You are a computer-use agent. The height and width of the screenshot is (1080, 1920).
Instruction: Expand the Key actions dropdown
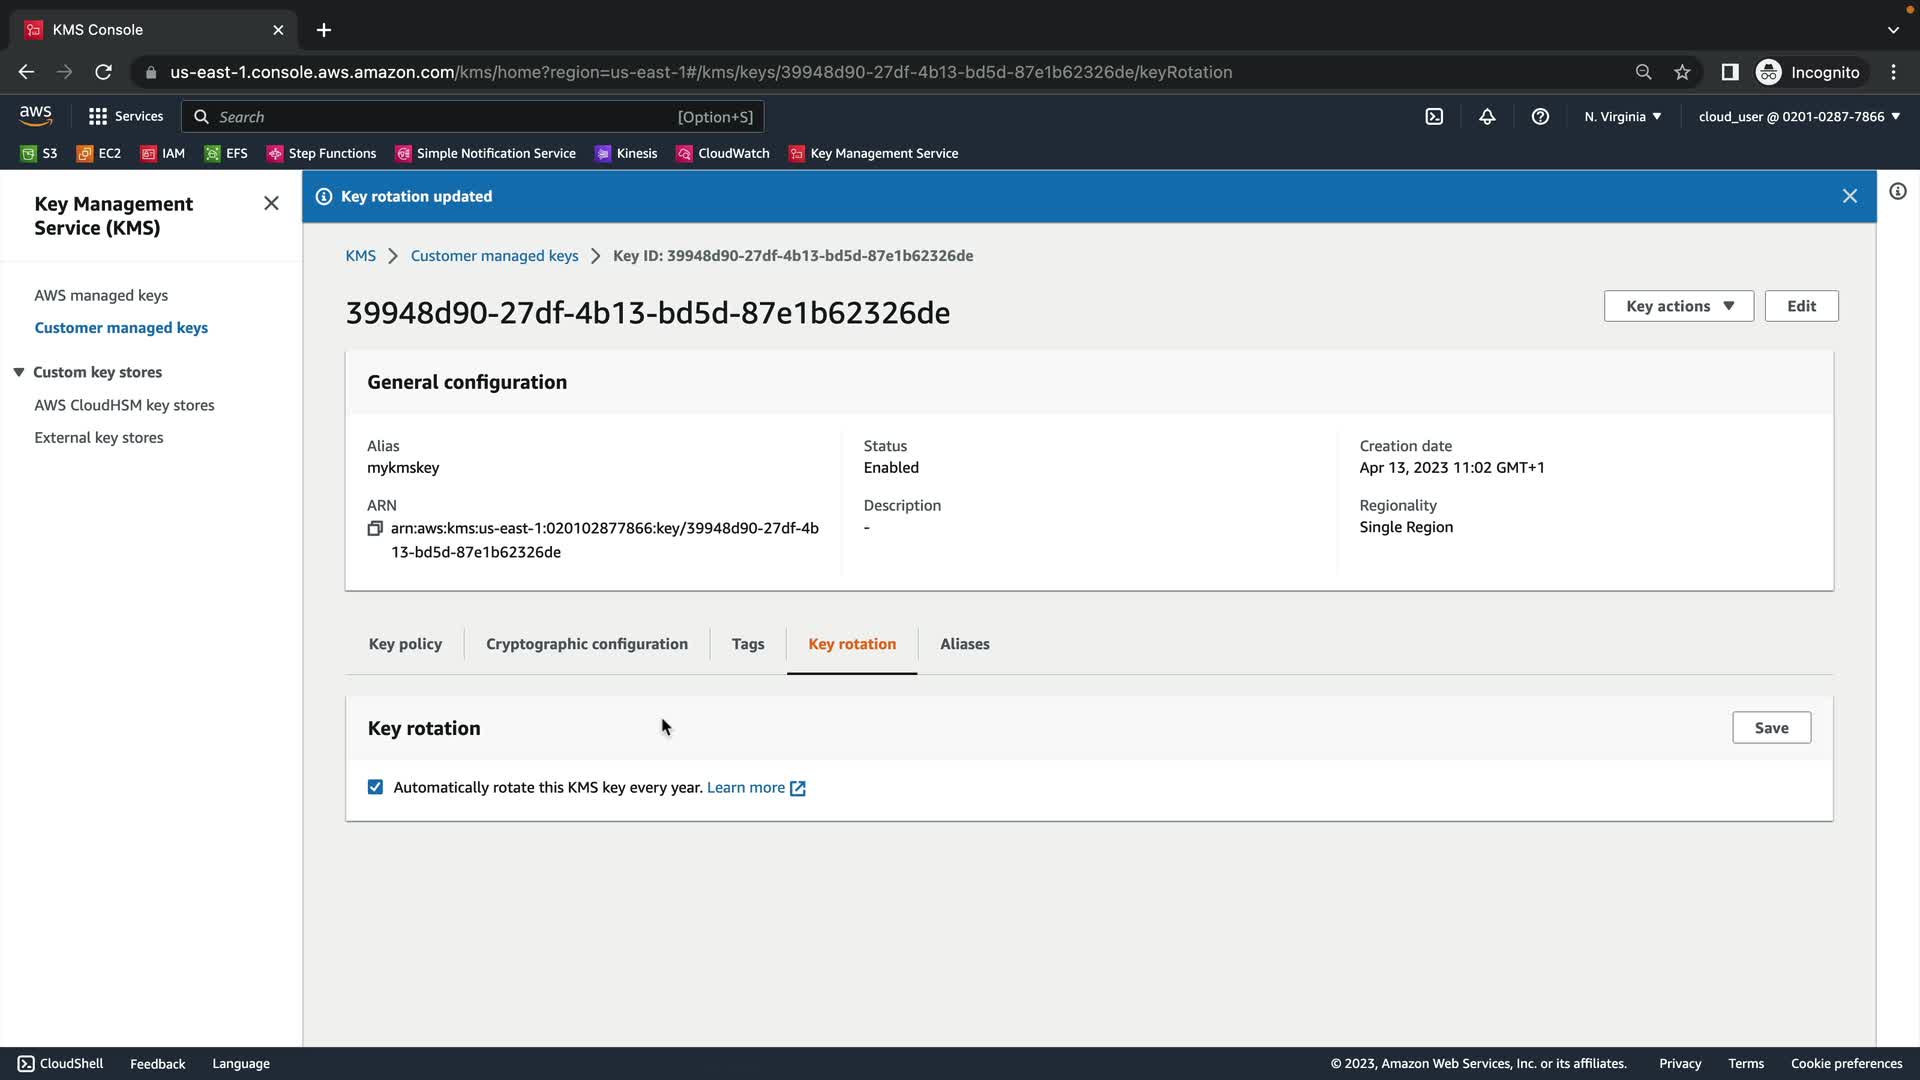pos(1678,306)
